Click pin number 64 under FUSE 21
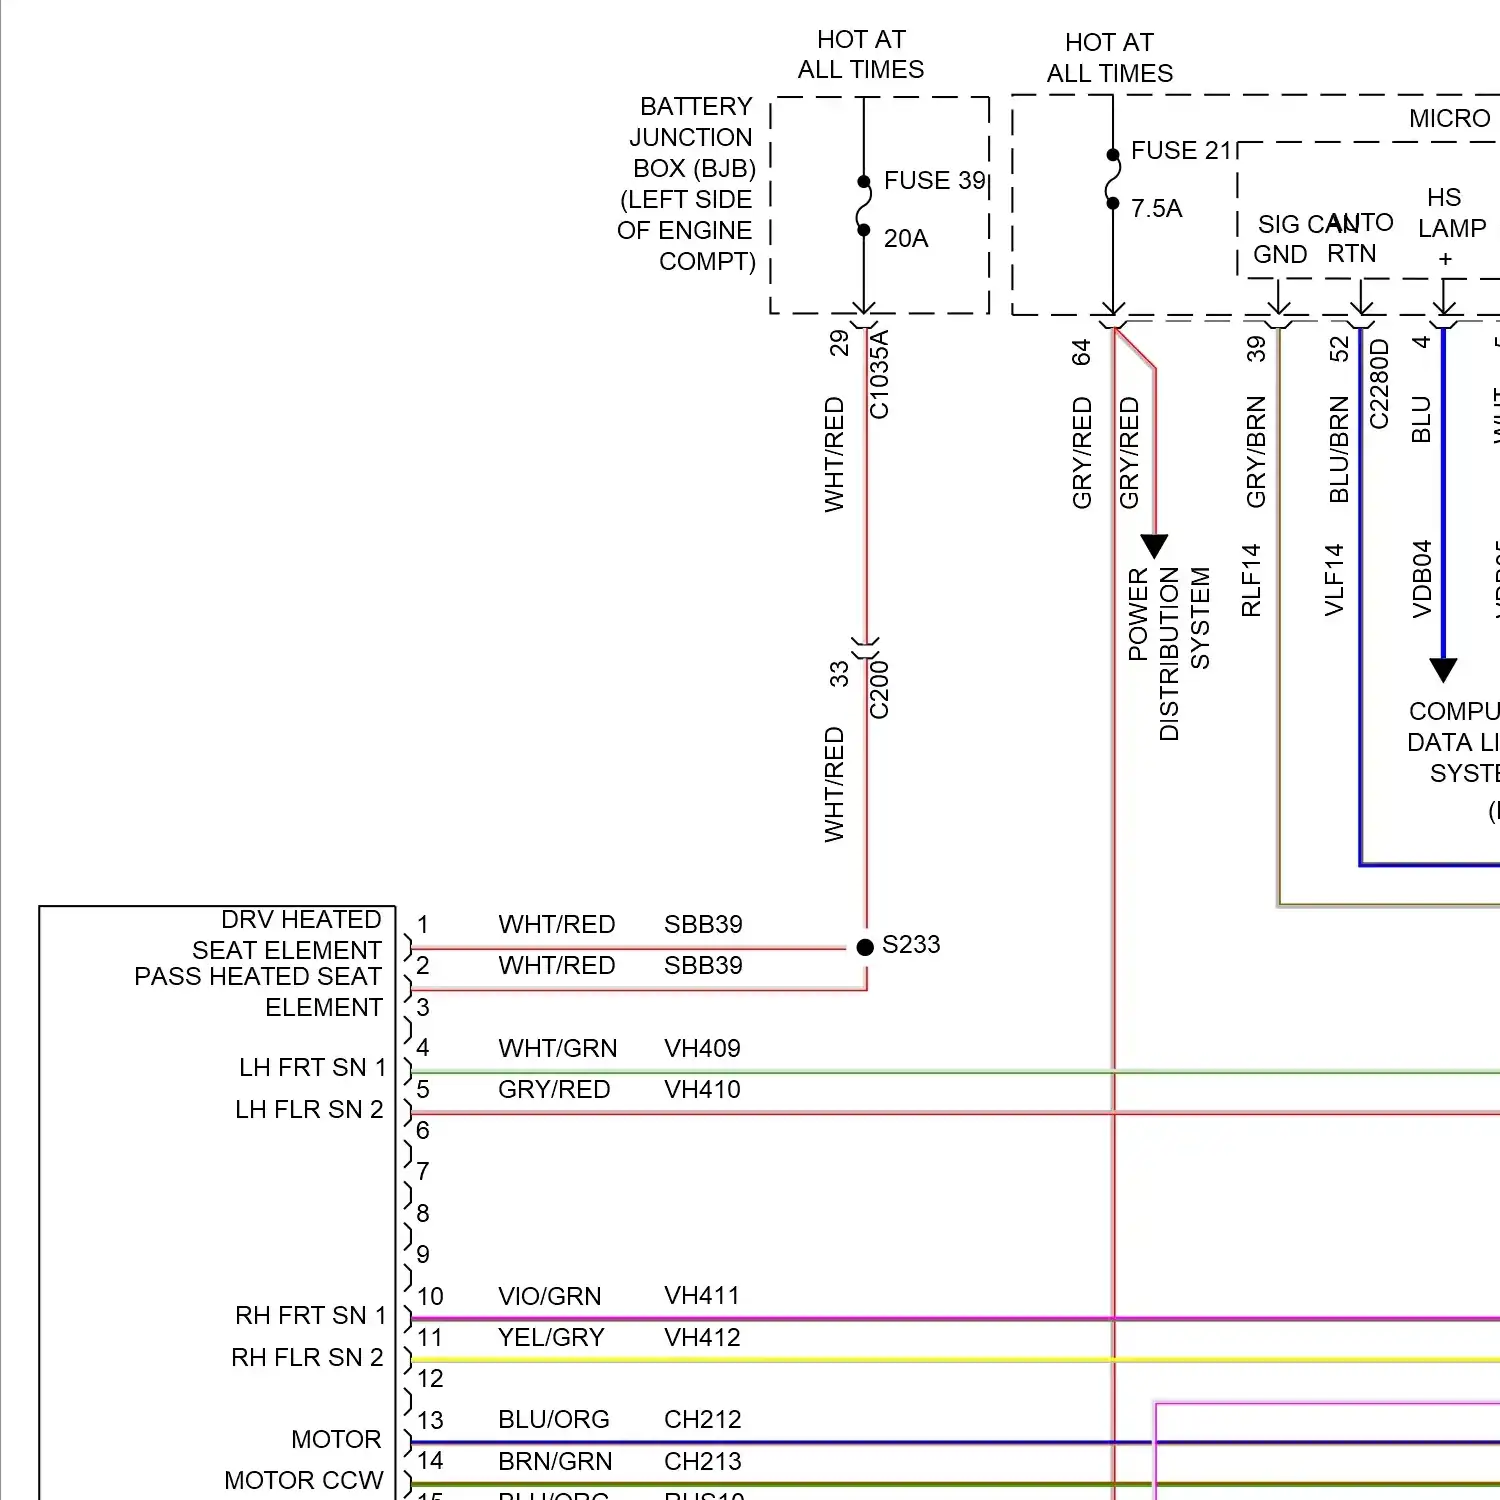 click(x=1081, y=353)
